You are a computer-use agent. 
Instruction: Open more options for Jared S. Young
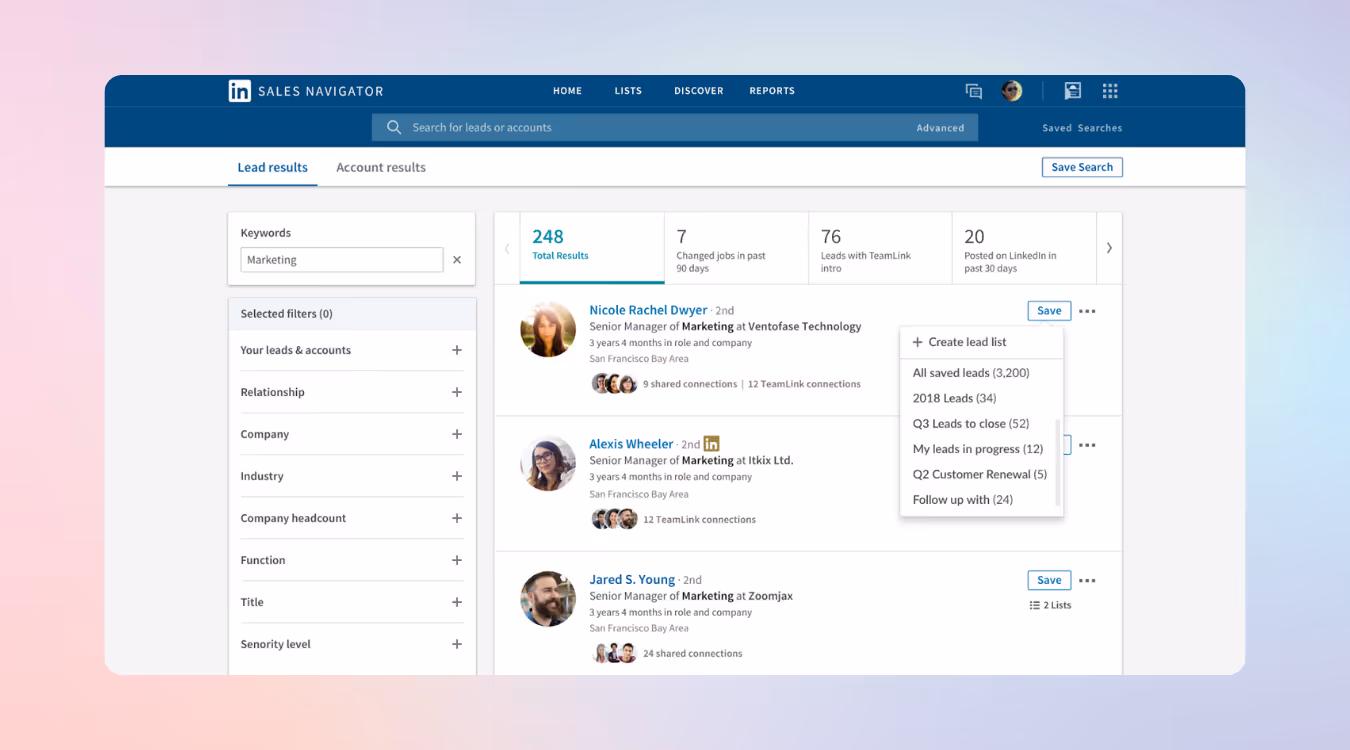[x=1087, y=580]
